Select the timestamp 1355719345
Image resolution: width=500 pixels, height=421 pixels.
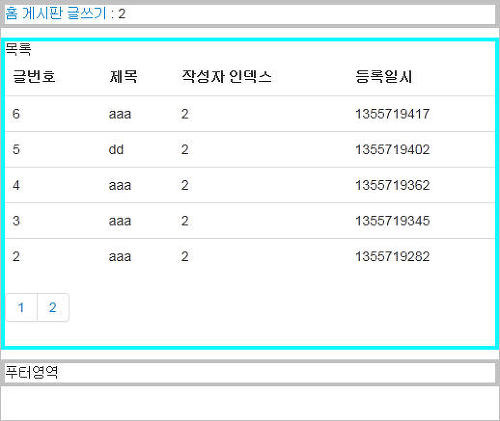(392, 221)
